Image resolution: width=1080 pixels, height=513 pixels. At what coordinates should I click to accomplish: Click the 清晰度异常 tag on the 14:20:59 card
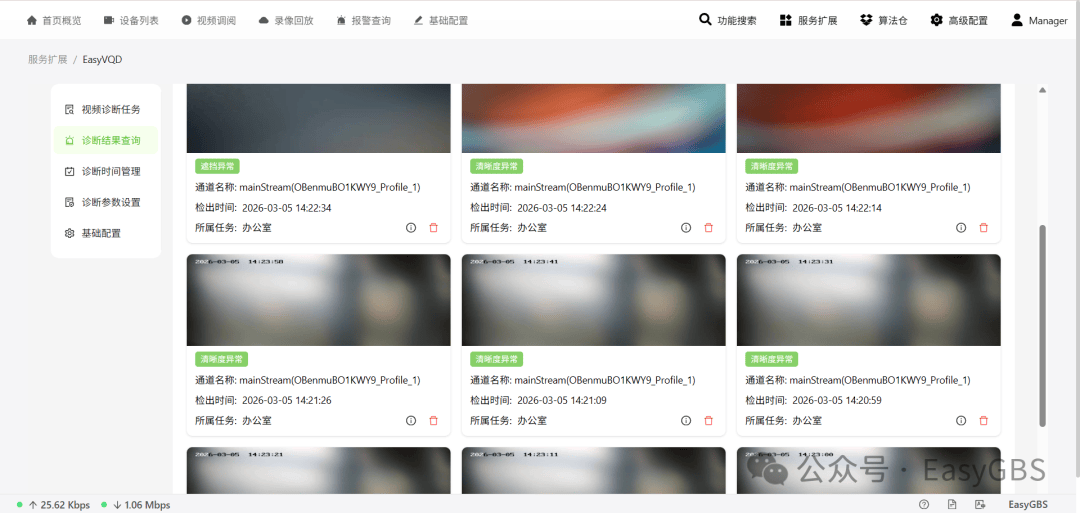pos(771,359)
